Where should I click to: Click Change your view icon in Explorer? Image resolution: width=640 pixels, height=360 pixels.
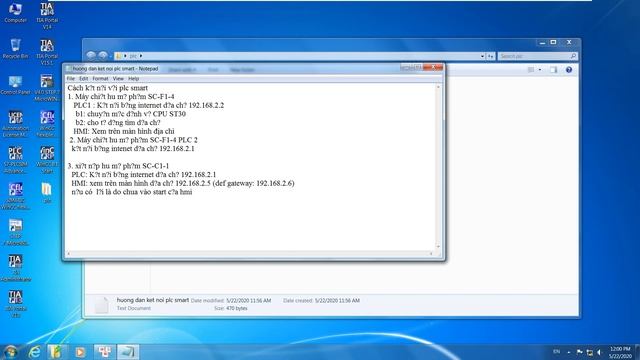click(531, 70)
